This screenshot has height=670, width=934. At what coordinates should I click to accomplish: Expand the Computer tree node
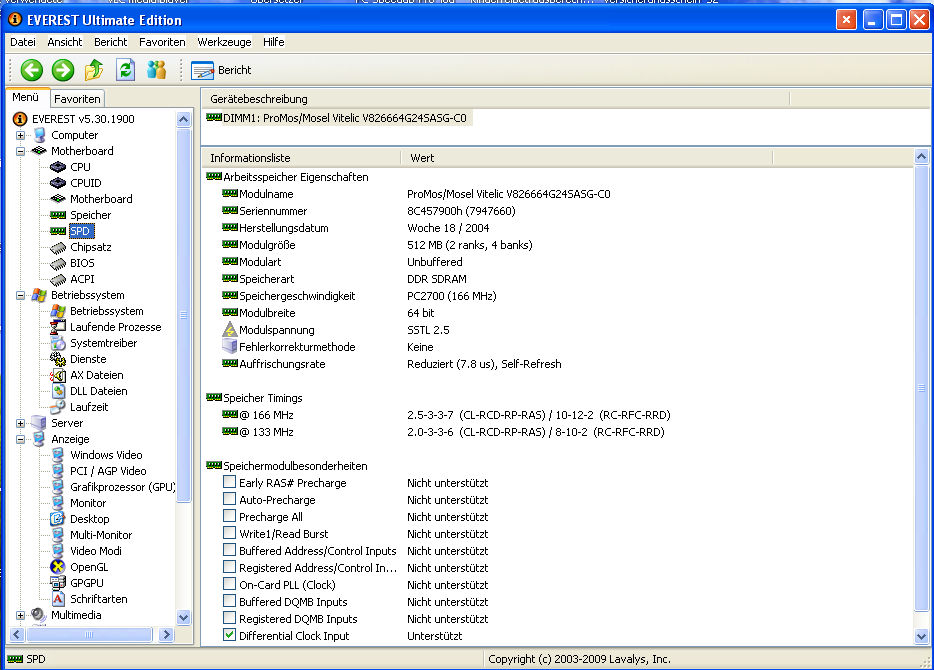pos(20,135)
